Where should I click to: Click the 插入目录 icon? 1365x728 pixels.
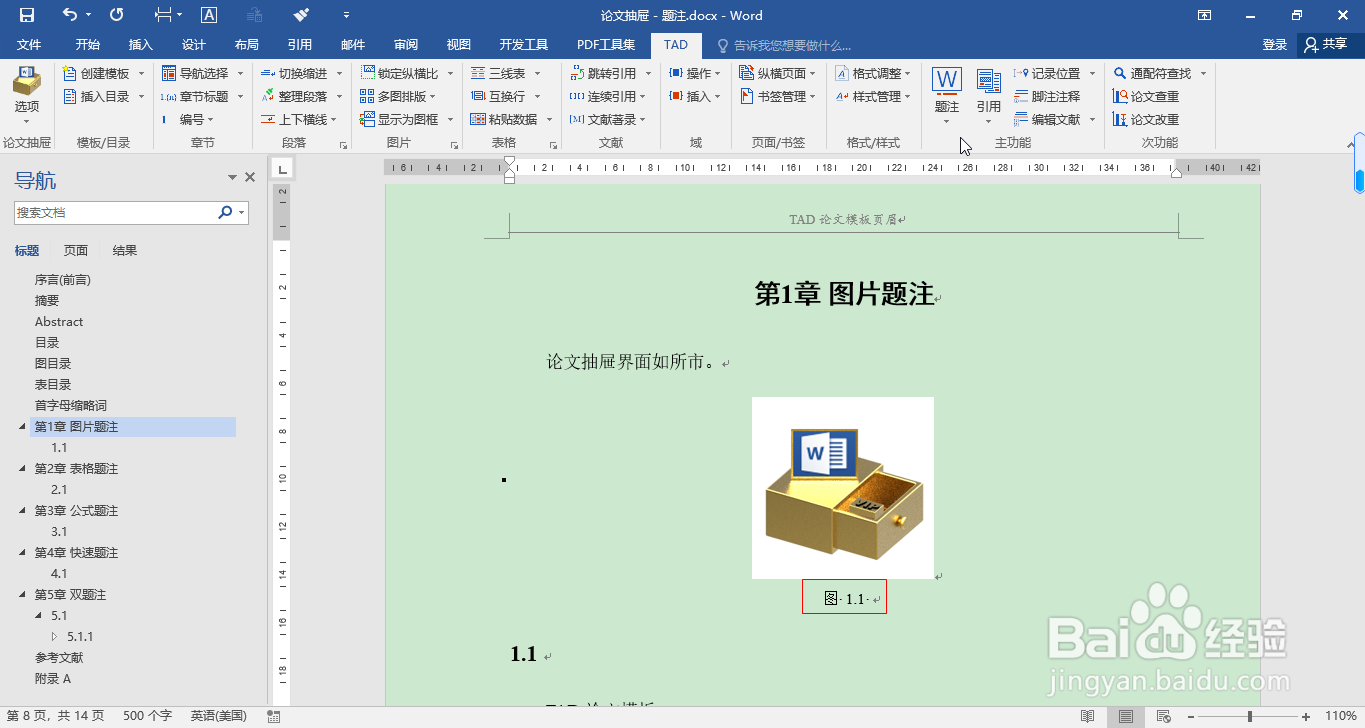[69, 97]
